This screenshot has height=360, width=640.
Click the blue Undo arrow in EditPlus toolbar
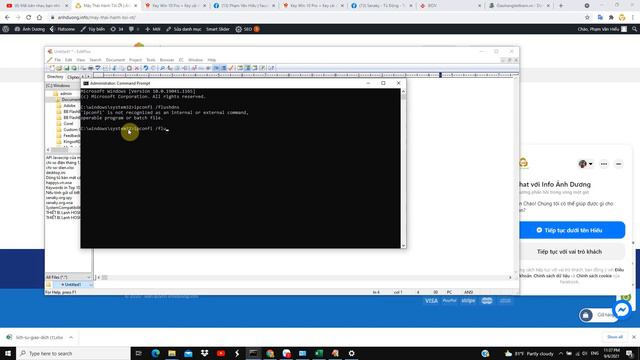coord(146,68)
